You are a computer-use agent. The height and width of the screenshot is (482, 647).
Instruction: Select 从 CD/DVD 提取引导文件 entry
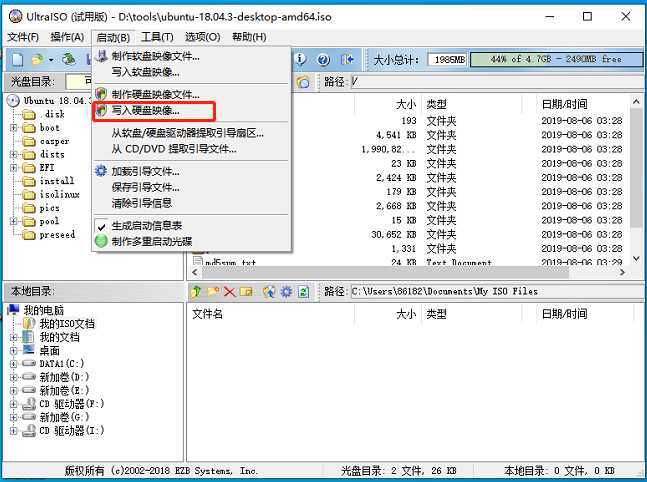coord(192,149)
